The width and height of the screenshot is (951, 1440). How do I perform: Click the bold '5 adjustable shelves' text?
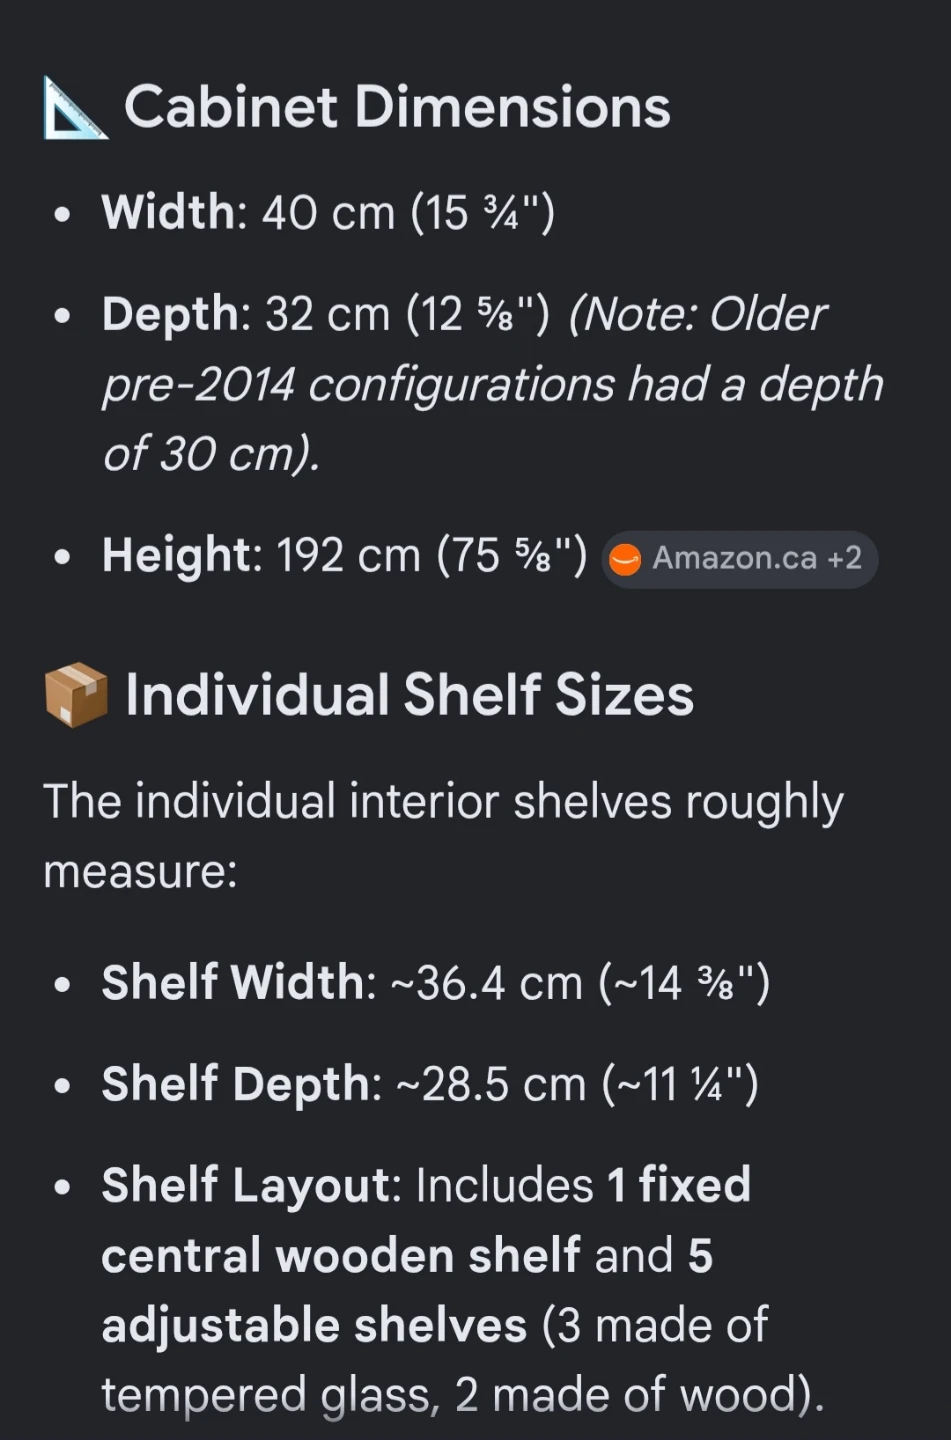point(407,1290)
